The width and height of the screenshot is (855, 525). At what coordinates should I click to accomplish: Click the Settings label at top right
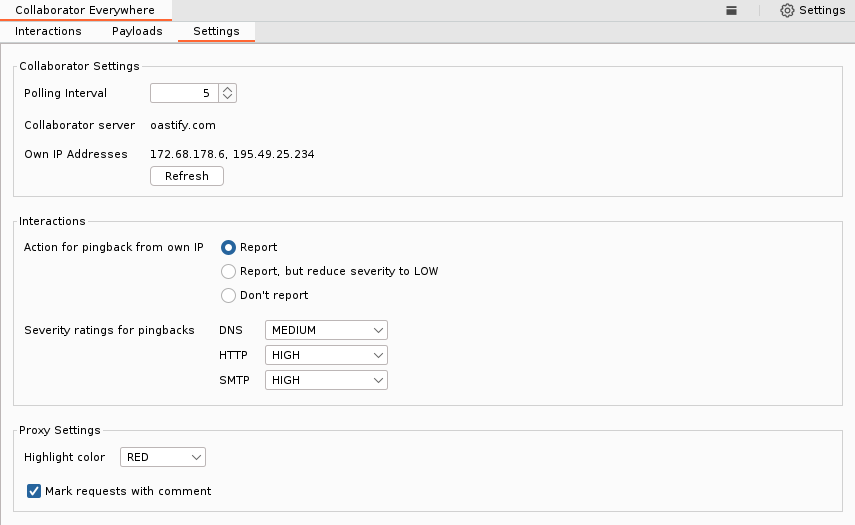click(x=822, y=10)
